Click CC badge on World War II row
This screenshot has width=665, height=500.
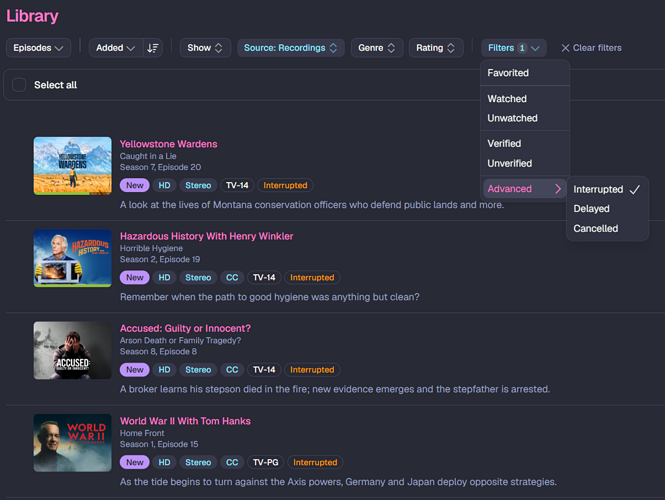click(232, 462)
